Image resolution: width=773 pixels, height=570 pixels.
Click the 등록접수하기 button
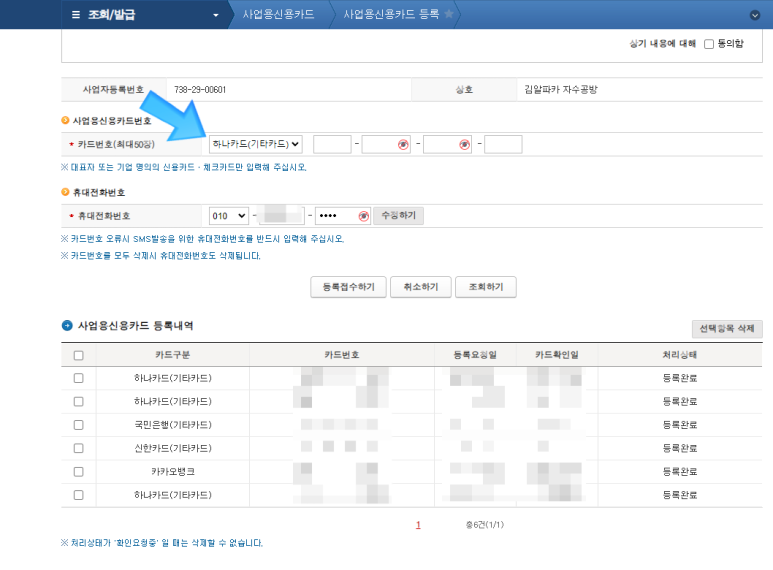point(349,287)
